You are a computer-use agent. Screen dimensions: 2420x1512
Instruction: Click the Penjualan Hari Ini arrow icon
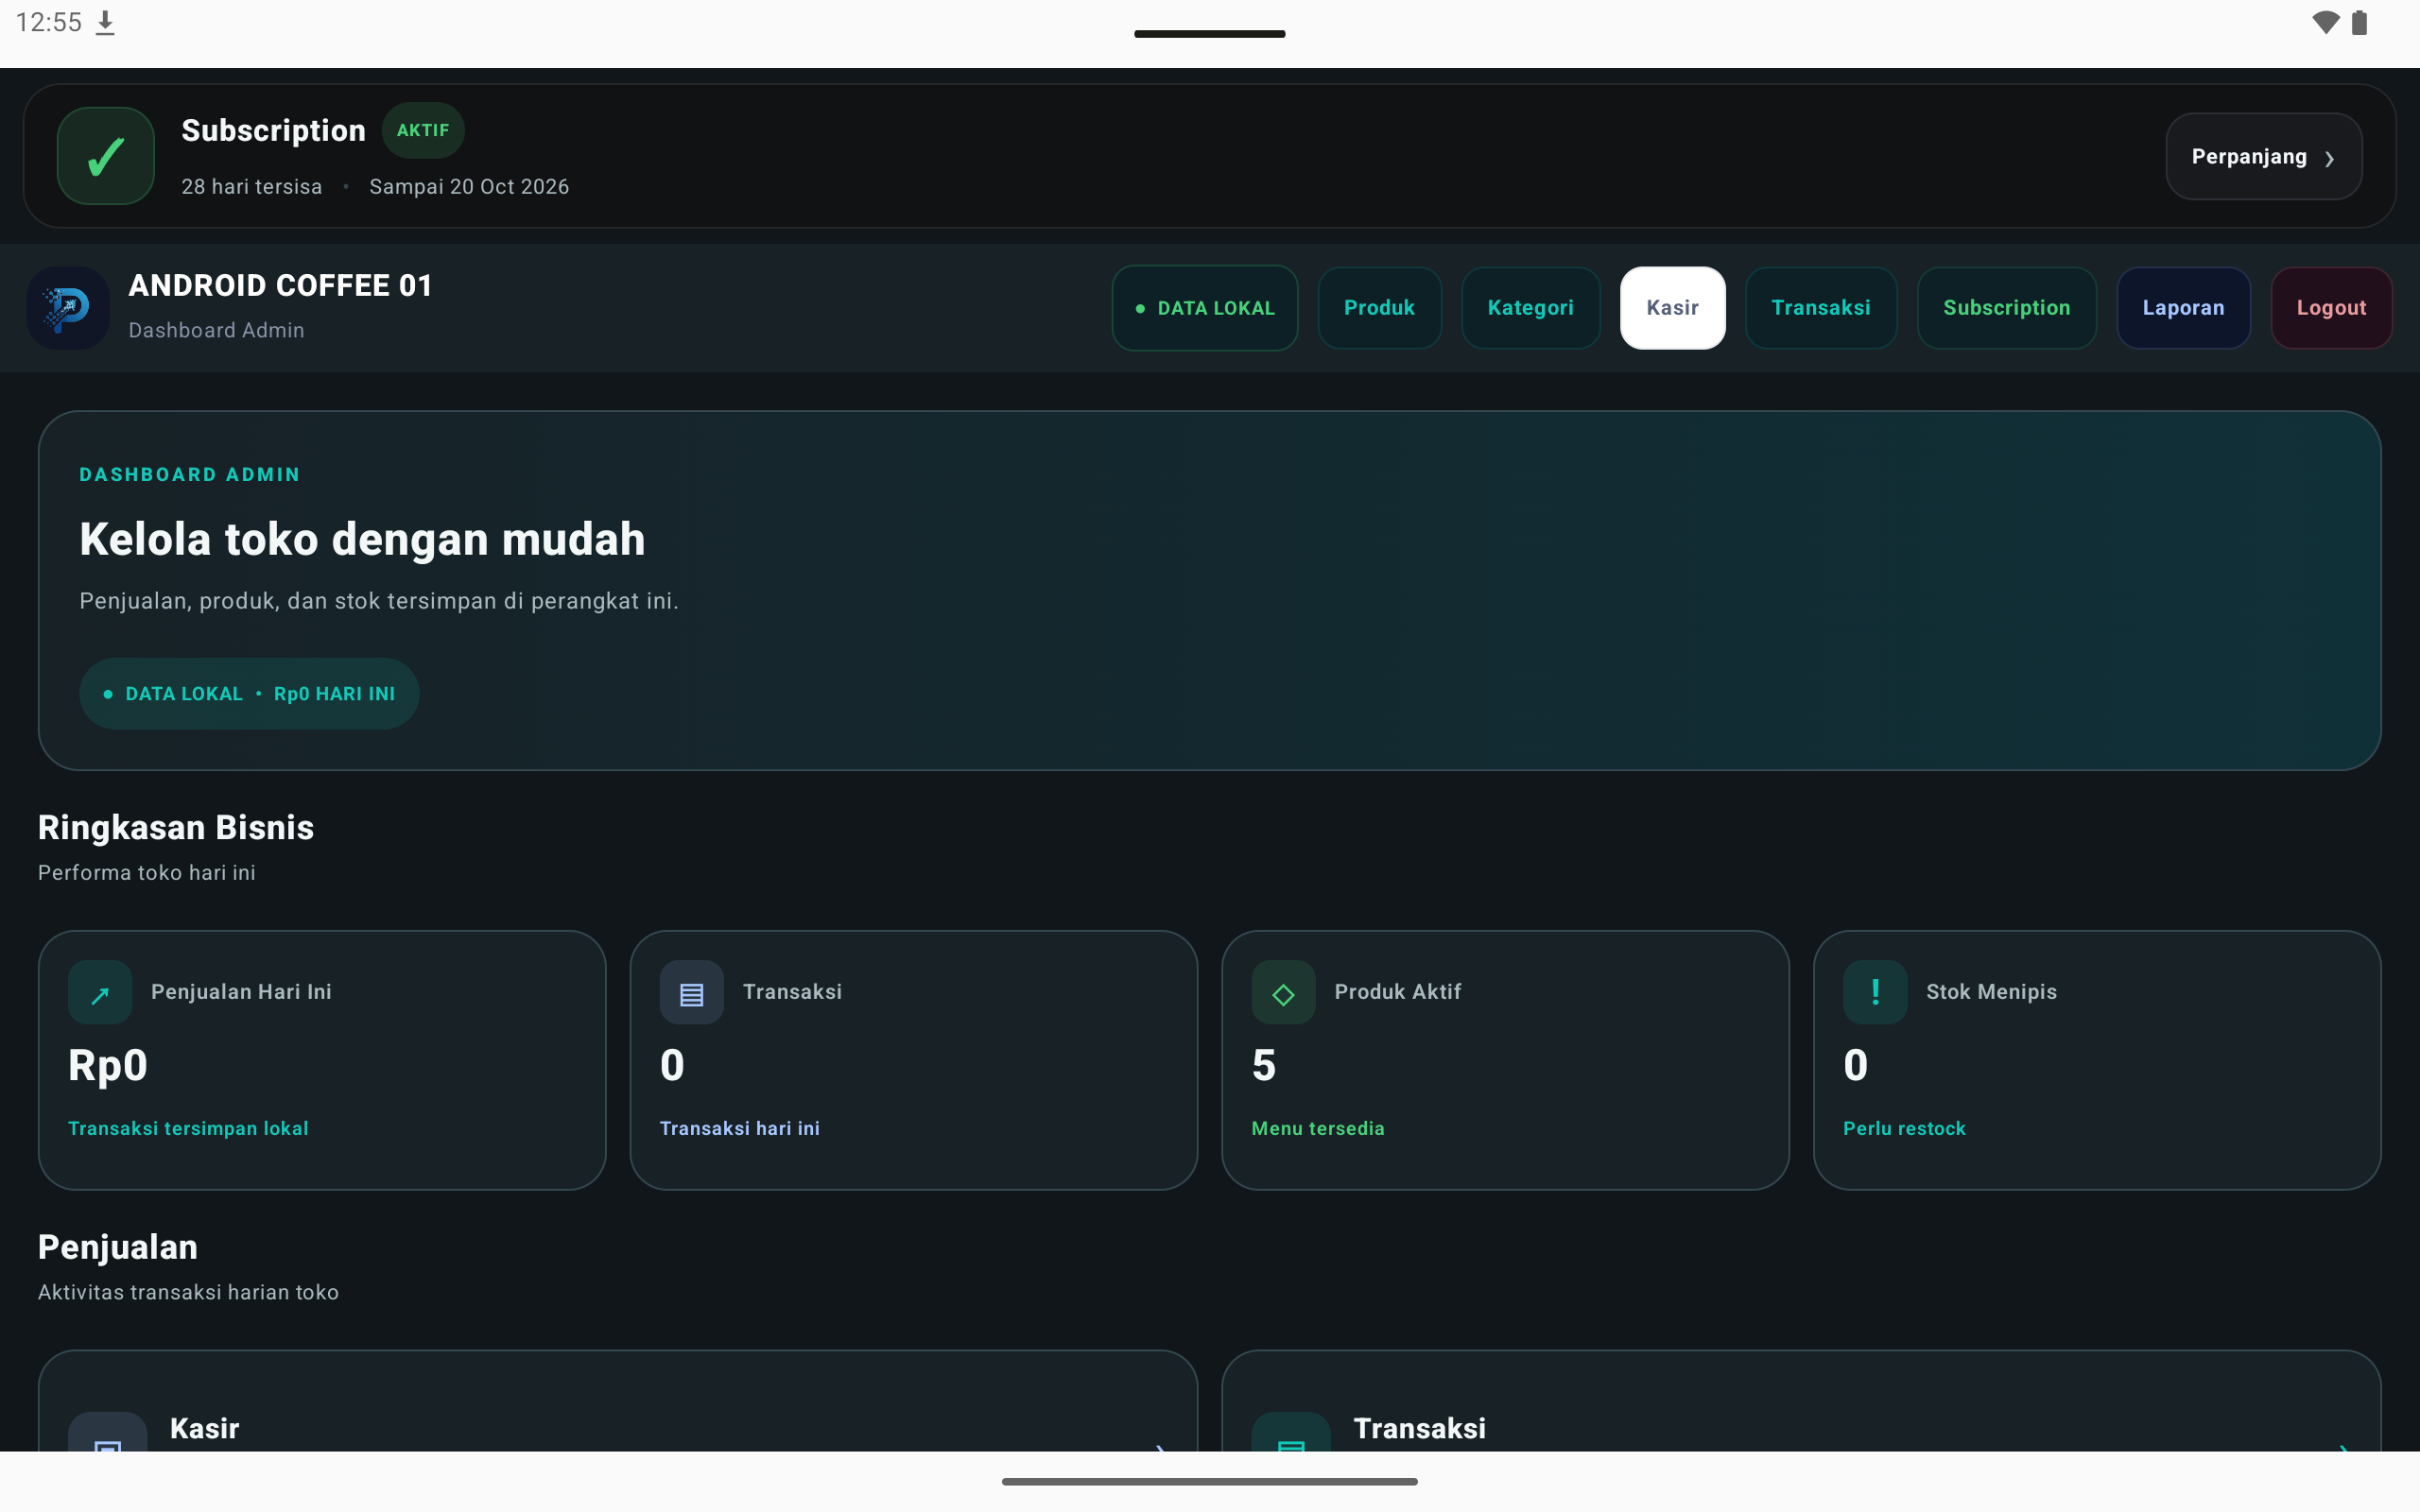pos(100,992)
